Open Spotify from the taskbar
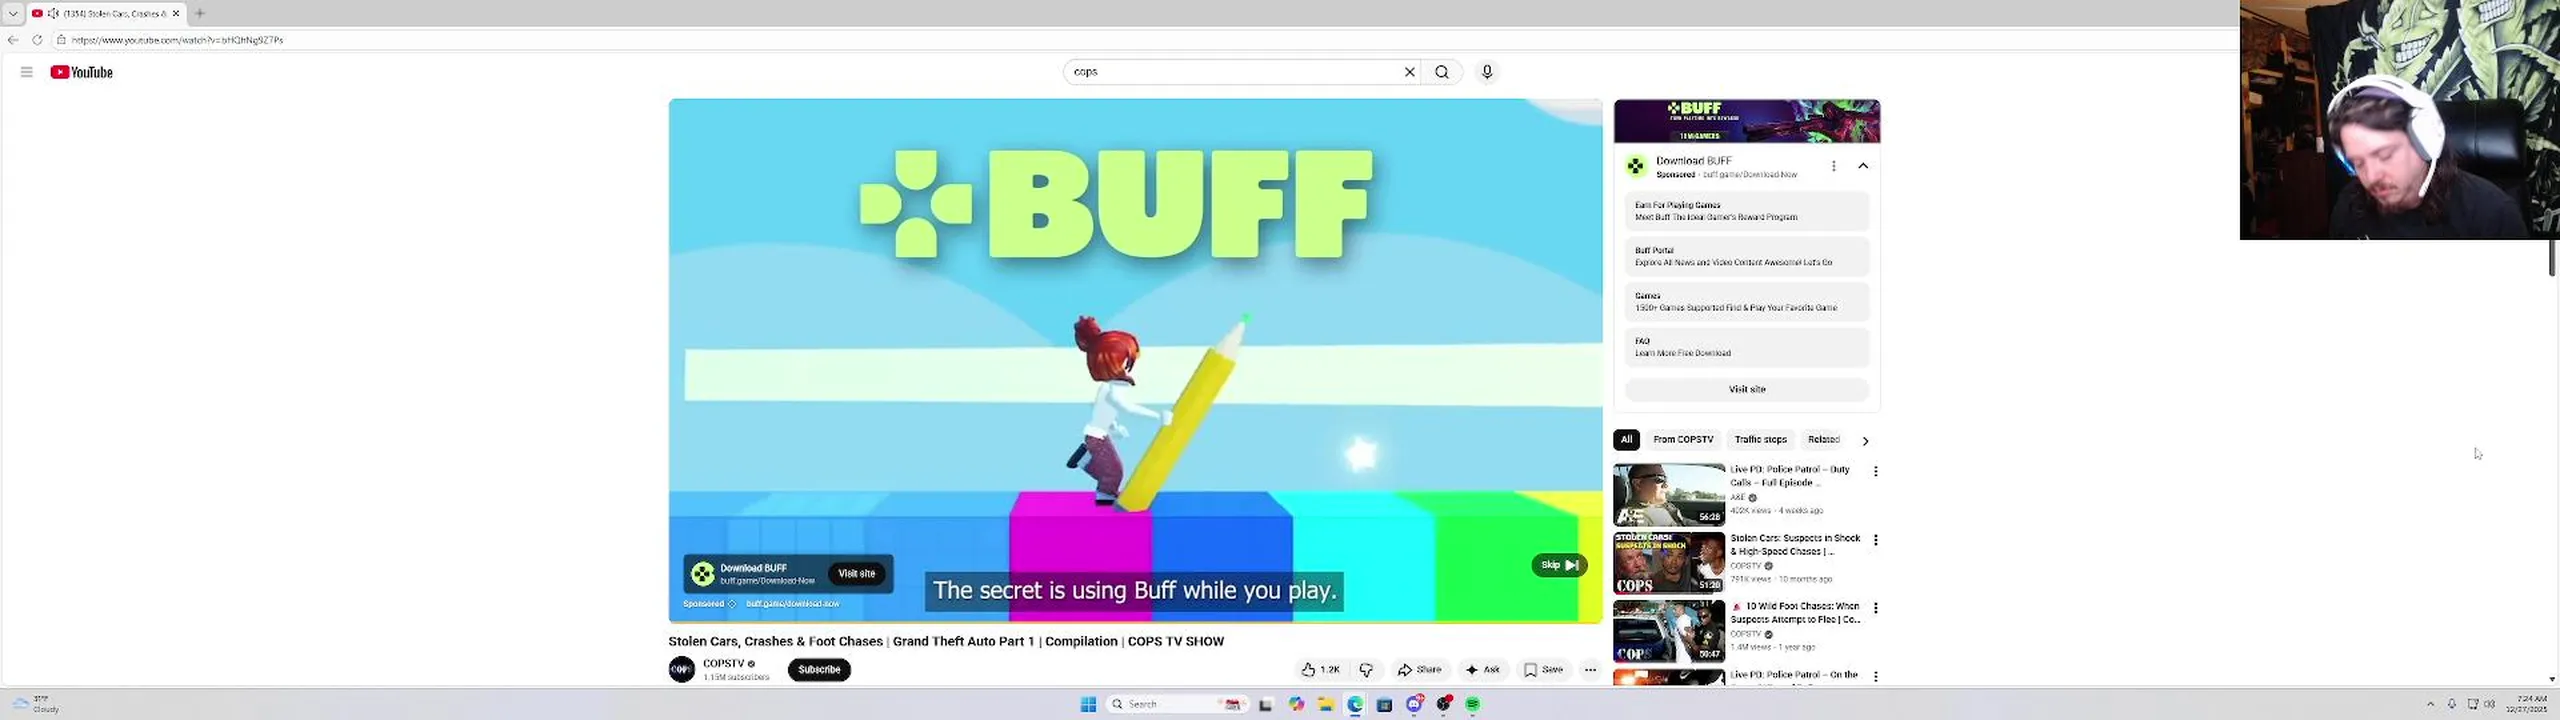Image resolution: width=2560 pixels, height=720 pixels. click(1473, 705)
